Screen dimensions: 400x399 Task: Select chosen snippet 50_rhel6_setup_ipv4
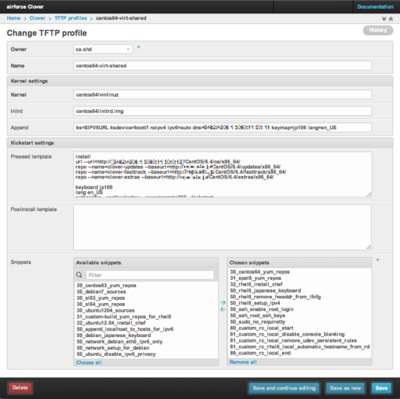coord(255,303)
